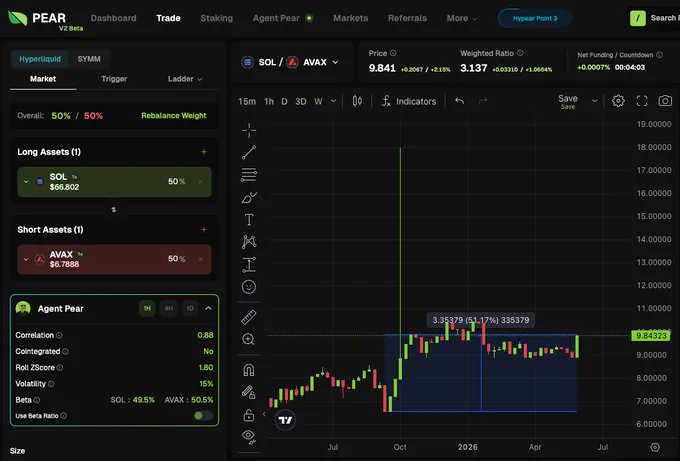680x461 pixels.
Task: Remove SOL from long assets
Action: [200, 182]
